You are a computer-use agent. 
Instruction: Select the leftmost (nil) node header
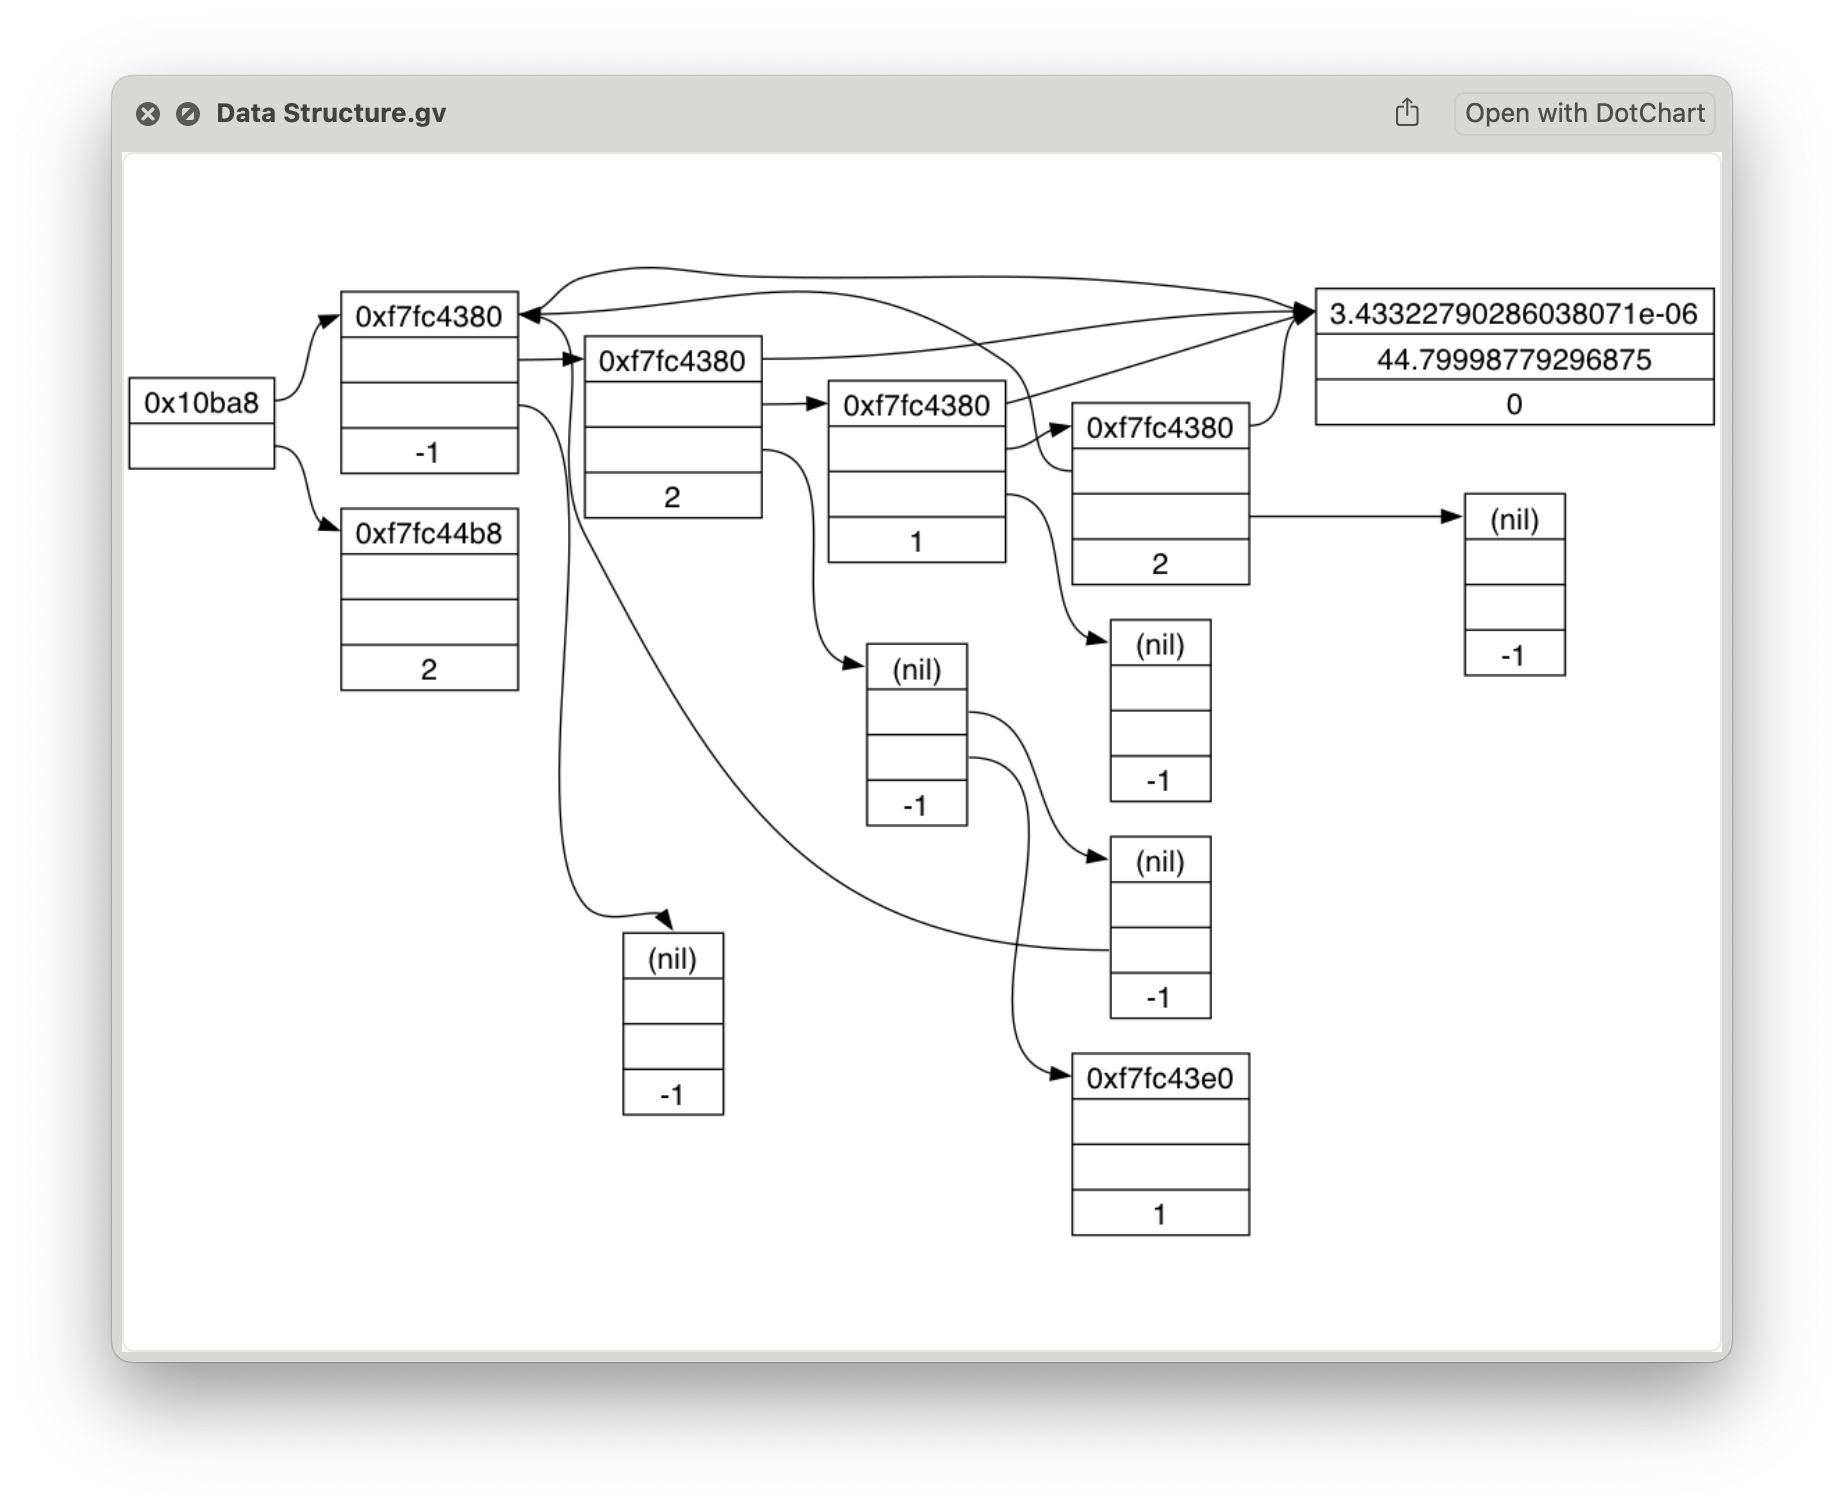[672, 957]
